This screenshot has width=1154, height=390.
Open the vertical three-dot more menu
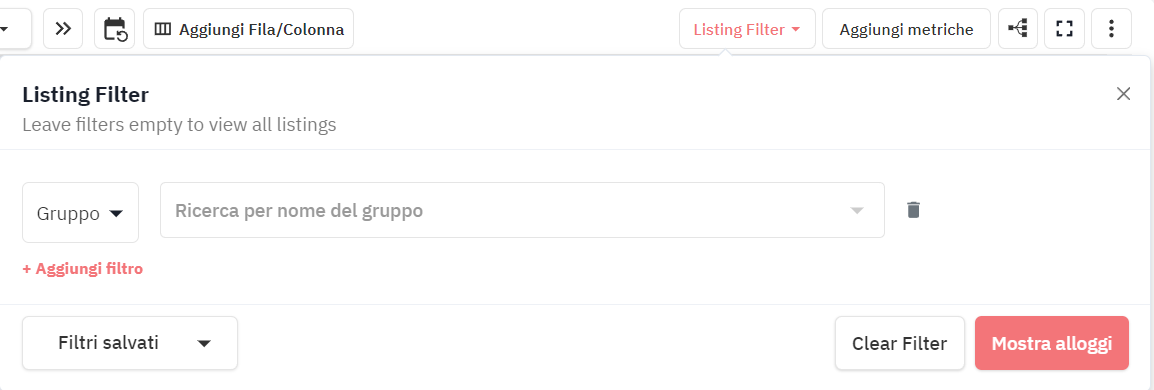coord(1111,29)
